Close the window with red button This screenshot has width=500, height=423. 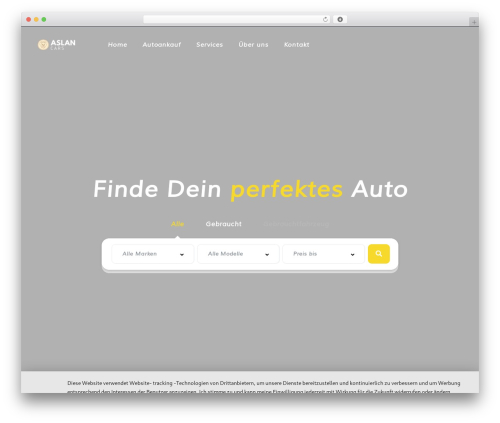pos(29,19)
